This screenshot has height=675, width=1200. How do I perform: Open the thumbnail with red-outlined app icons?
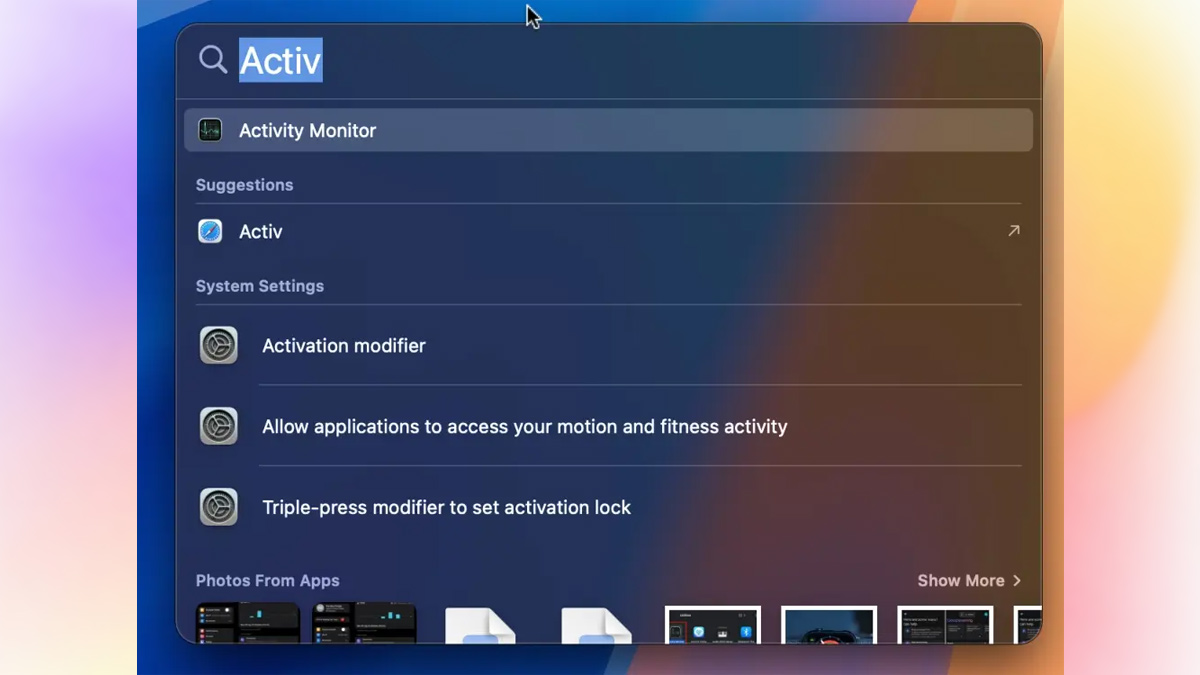713,625
